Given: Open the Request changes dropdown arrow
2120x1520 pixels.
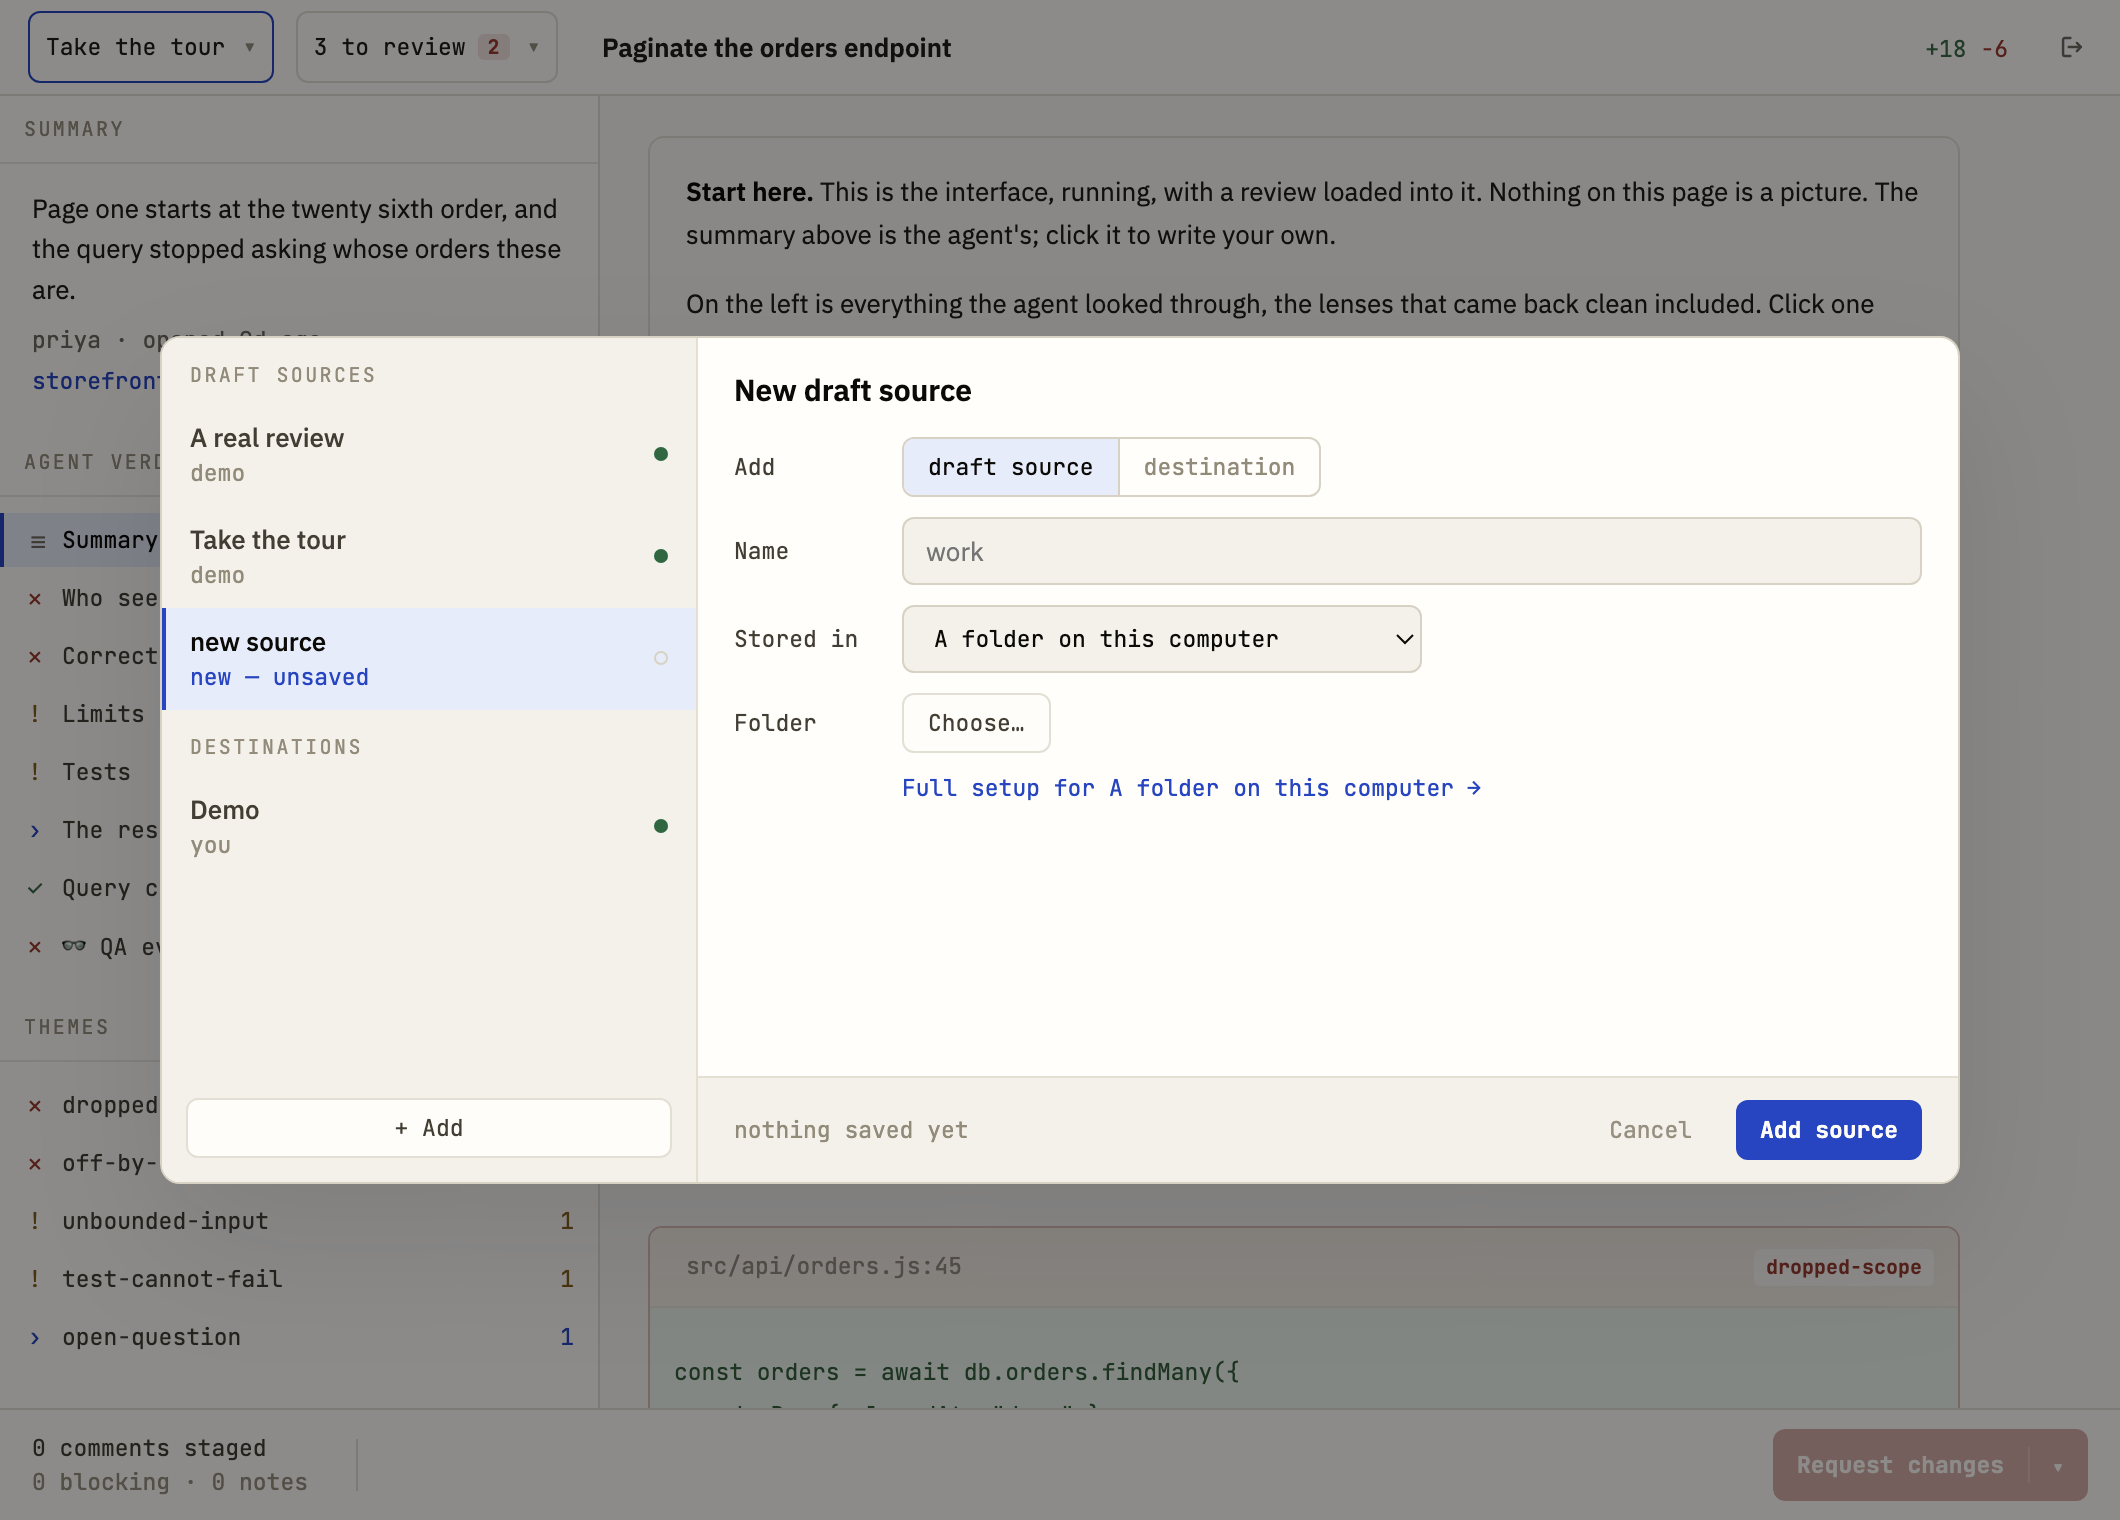Looking at the screenshot, I should (x=2058, y=1466).
